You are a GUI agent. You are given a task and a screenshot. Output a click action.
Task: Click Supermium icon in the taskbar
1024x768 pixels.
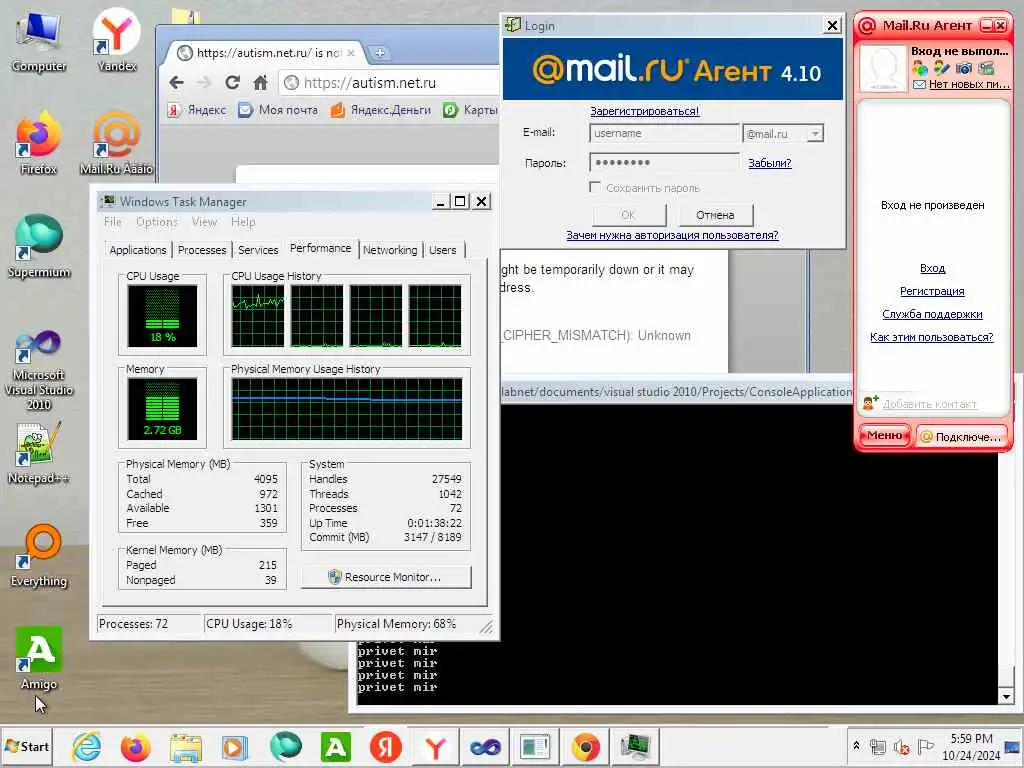(x=285, y=746)
